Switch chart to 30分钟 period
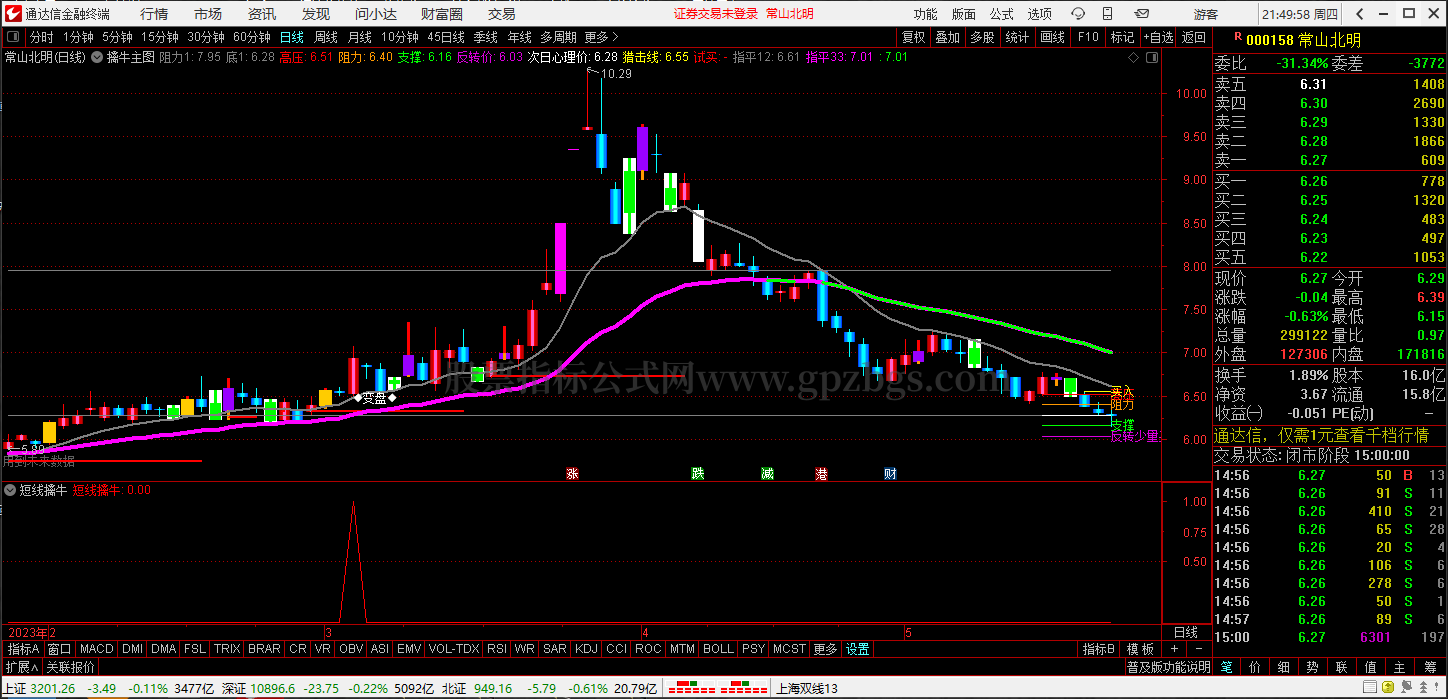This screenshot has width=1448, height=699. (205, 37)
